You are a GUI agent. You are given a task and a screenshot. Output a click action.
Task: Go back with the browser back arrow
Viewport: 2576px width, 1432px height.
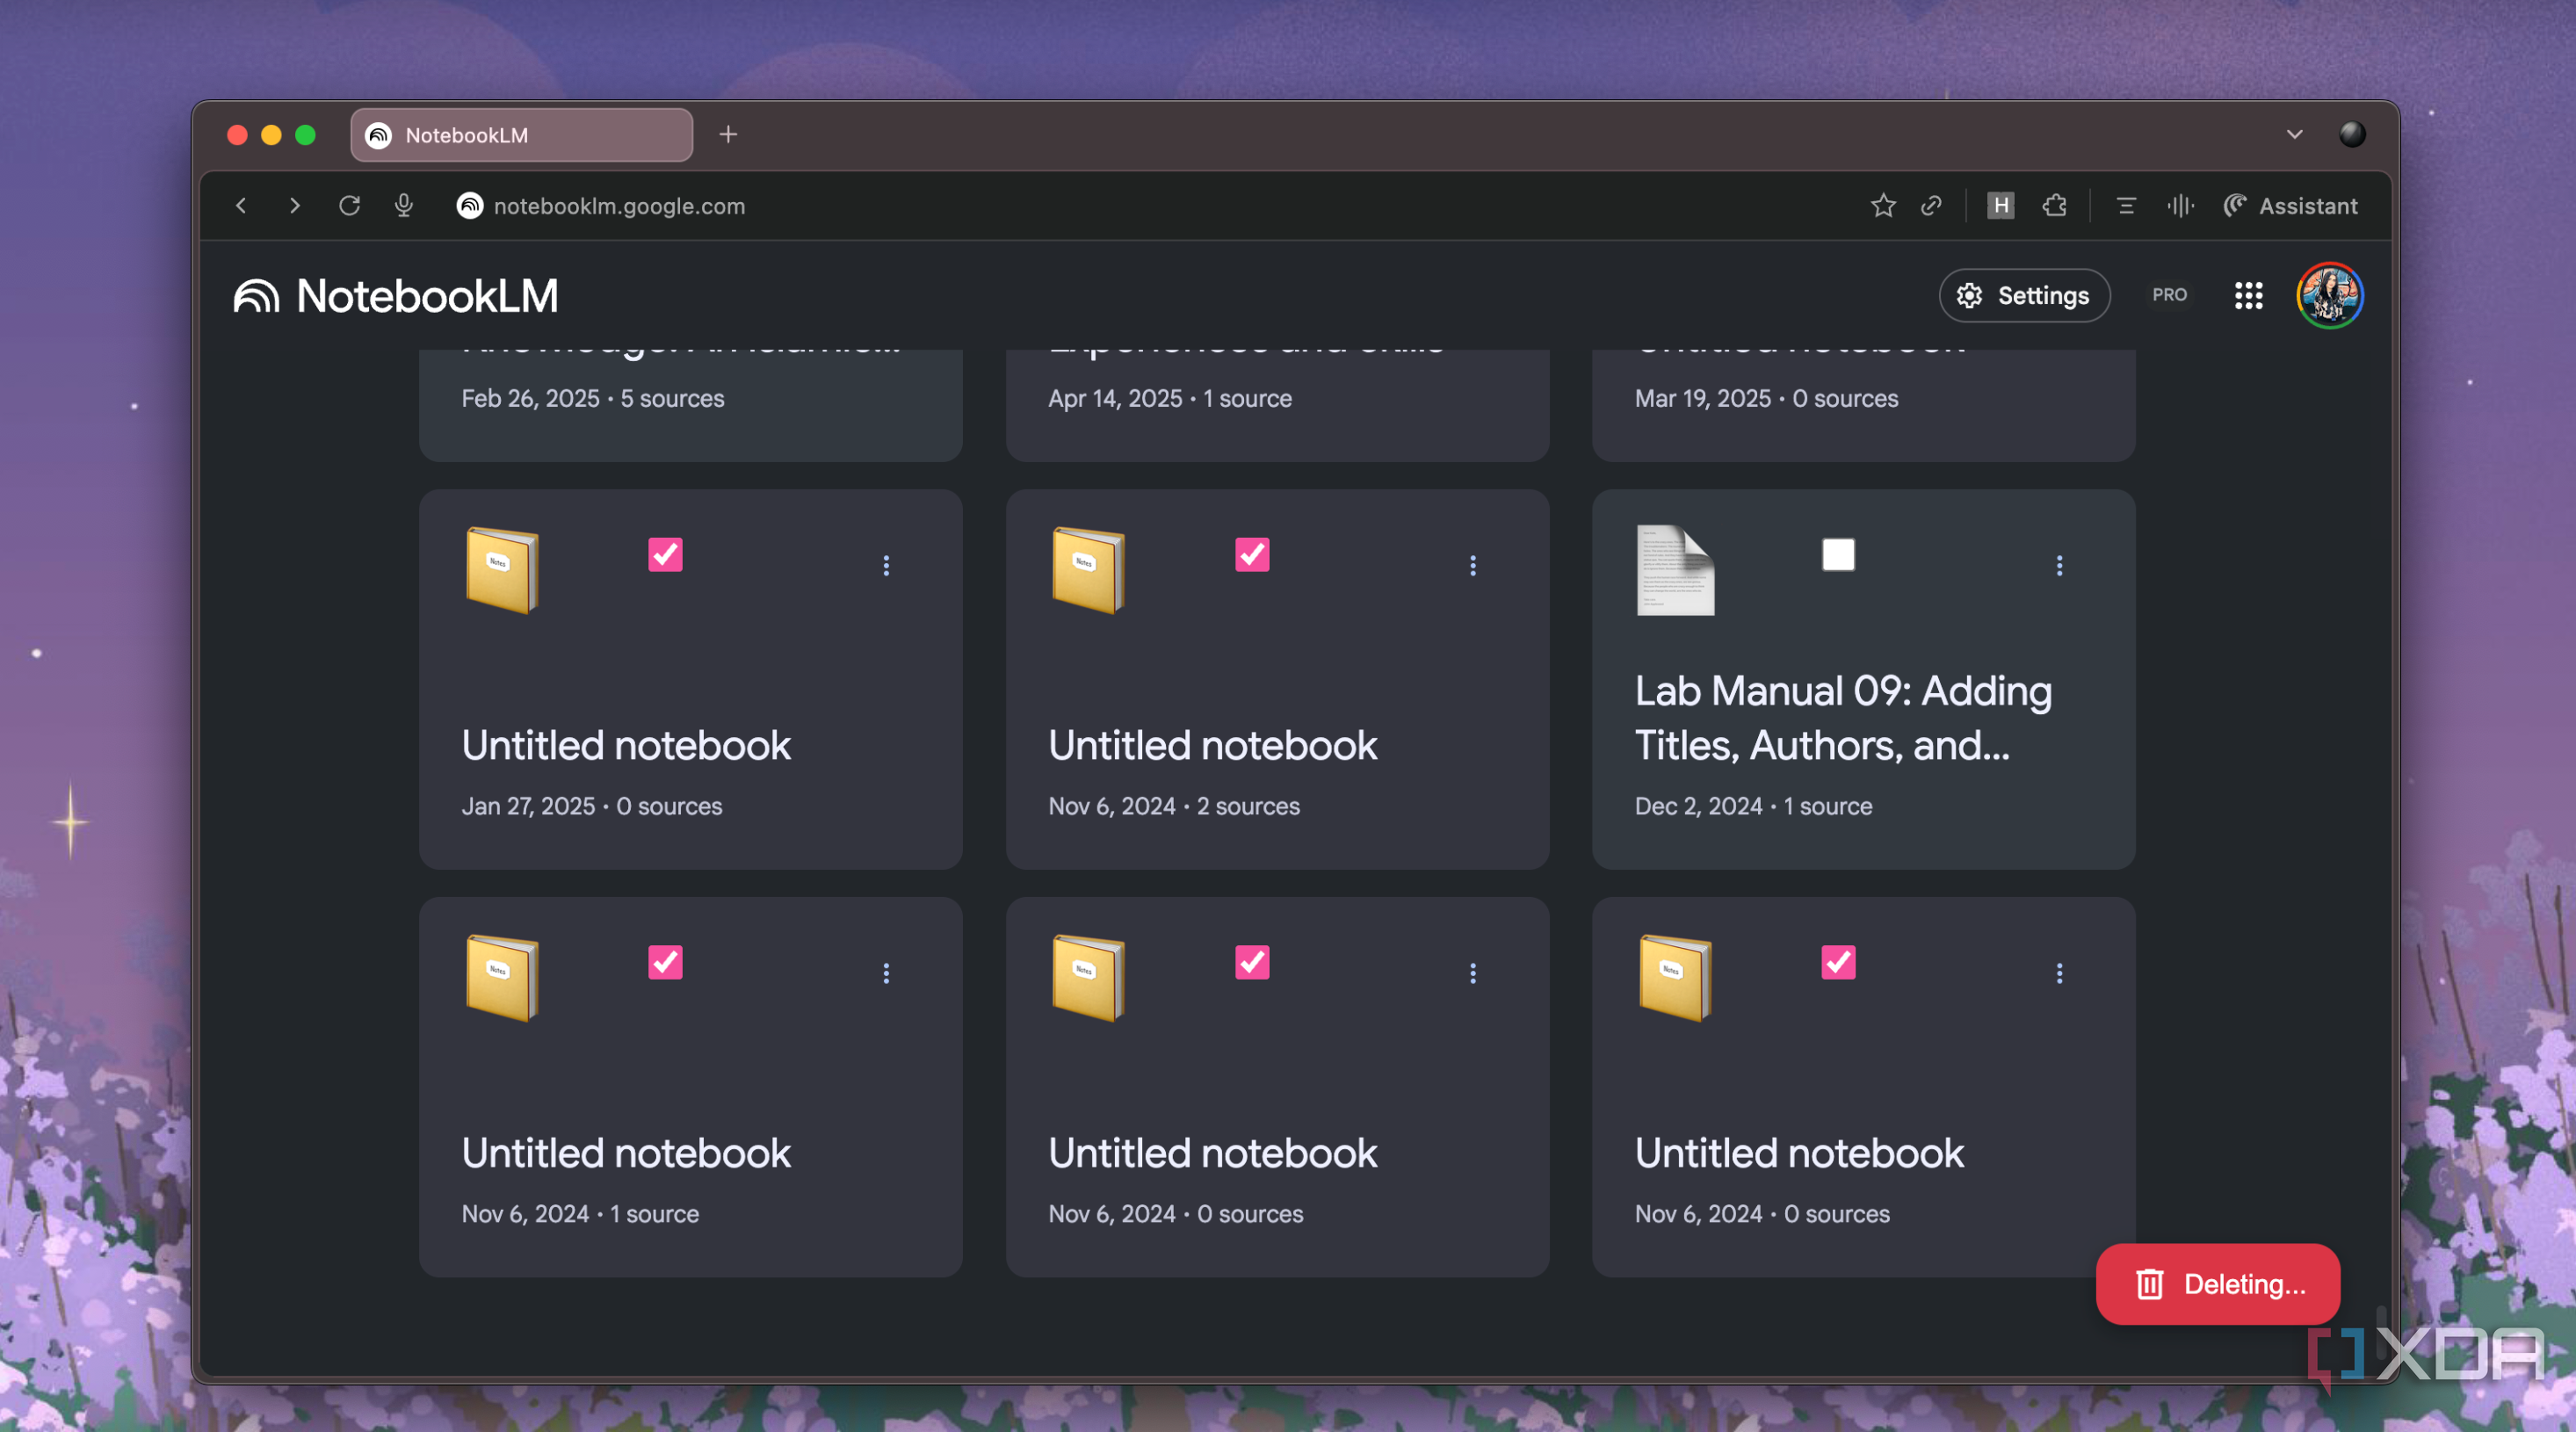pyautogui.click(x=241, y=206)
